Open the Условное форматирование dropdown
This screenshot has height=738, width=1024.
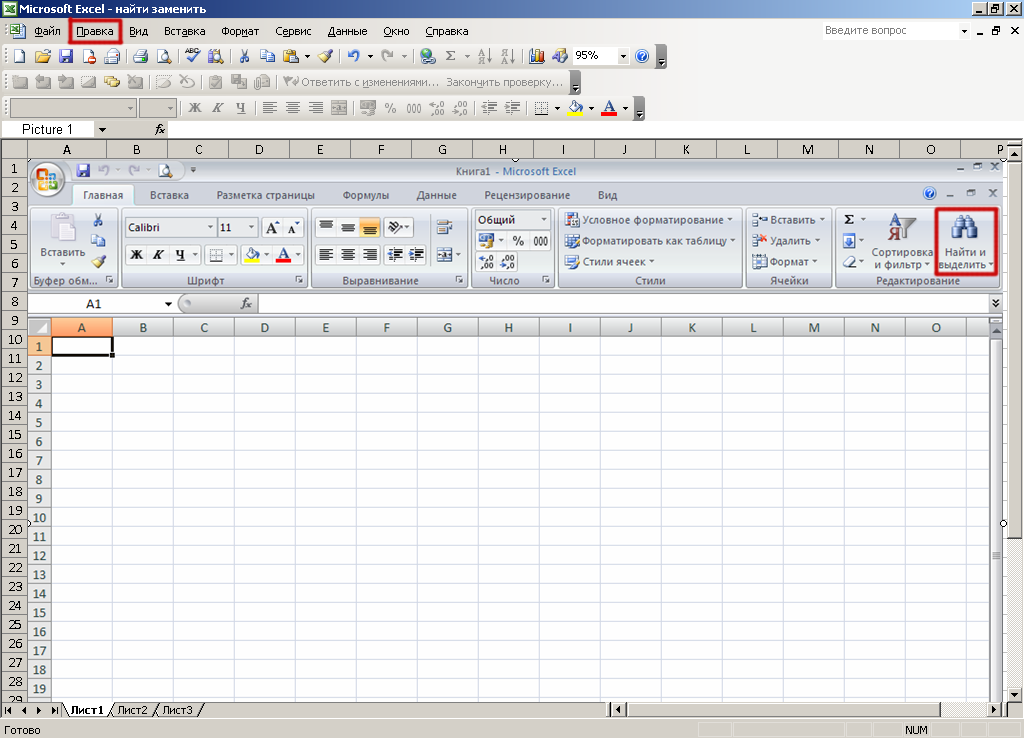click(x=649, y=220)
